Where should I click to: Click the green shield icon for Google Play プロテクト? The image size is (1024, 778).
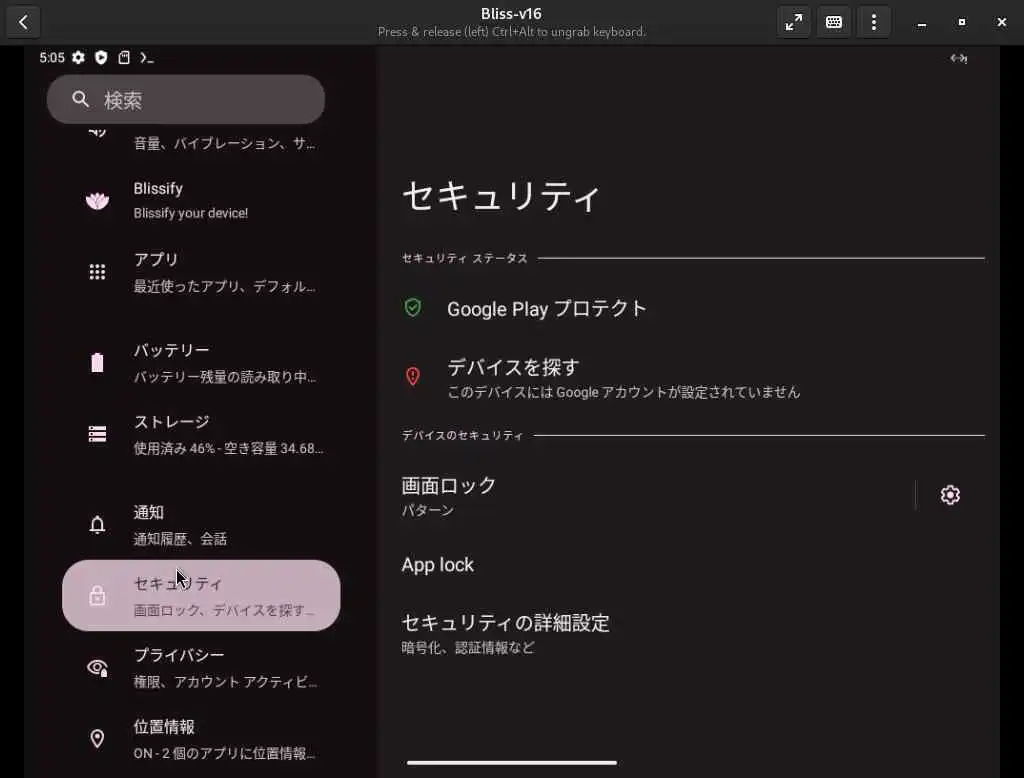(x=413, y=308)
